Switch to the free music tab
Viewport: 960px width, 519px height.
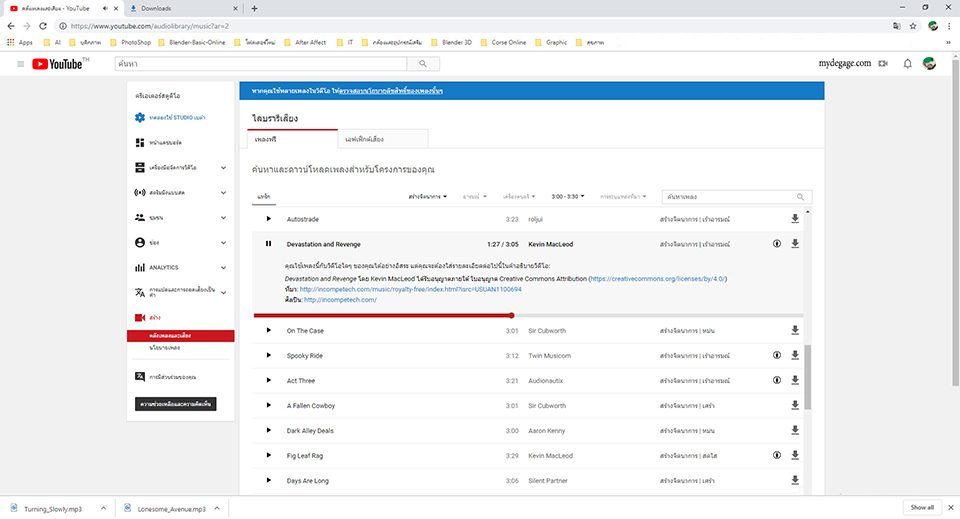(292, 140)
